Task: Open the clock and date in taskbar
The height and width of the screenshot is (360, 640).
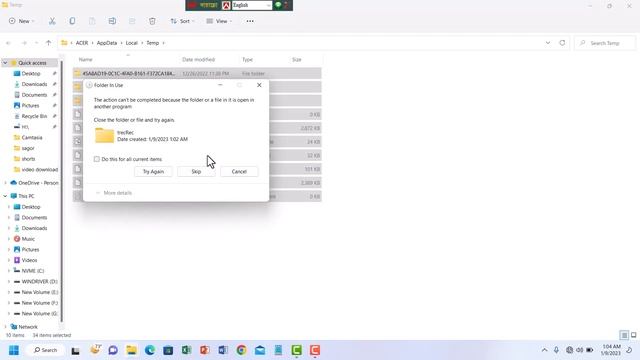Action: 611,350
